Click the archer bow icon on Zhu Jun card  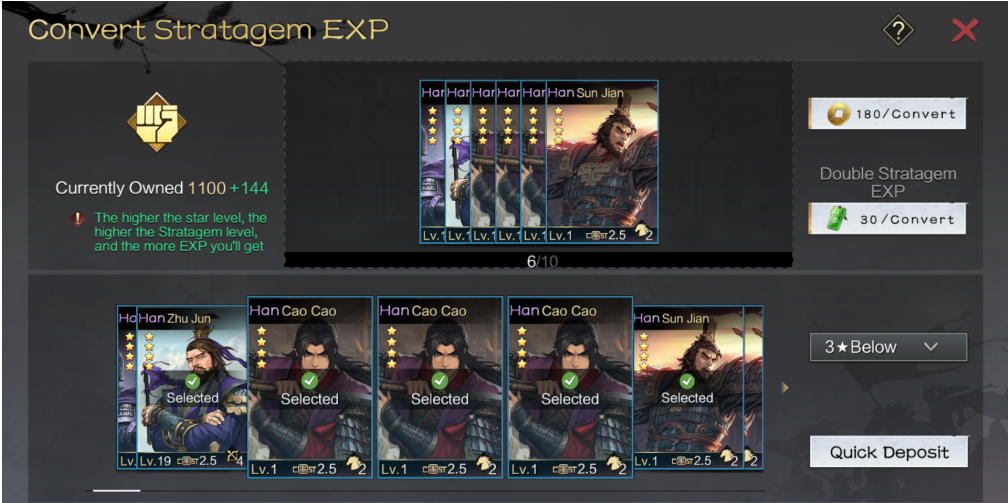pos(231,459)
